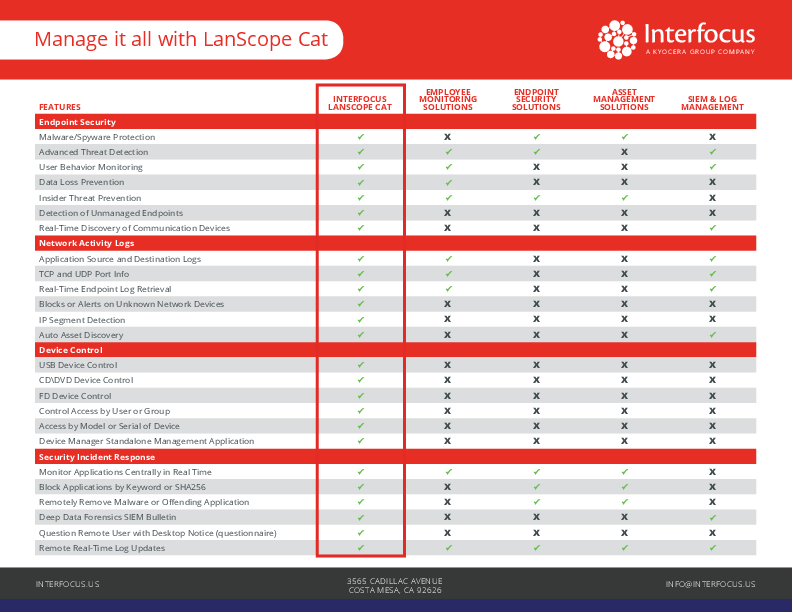792x612 pixels.
Task: Click 'Remote Real-Time Log Updates' feature name
Action: (x=102, y=548)
